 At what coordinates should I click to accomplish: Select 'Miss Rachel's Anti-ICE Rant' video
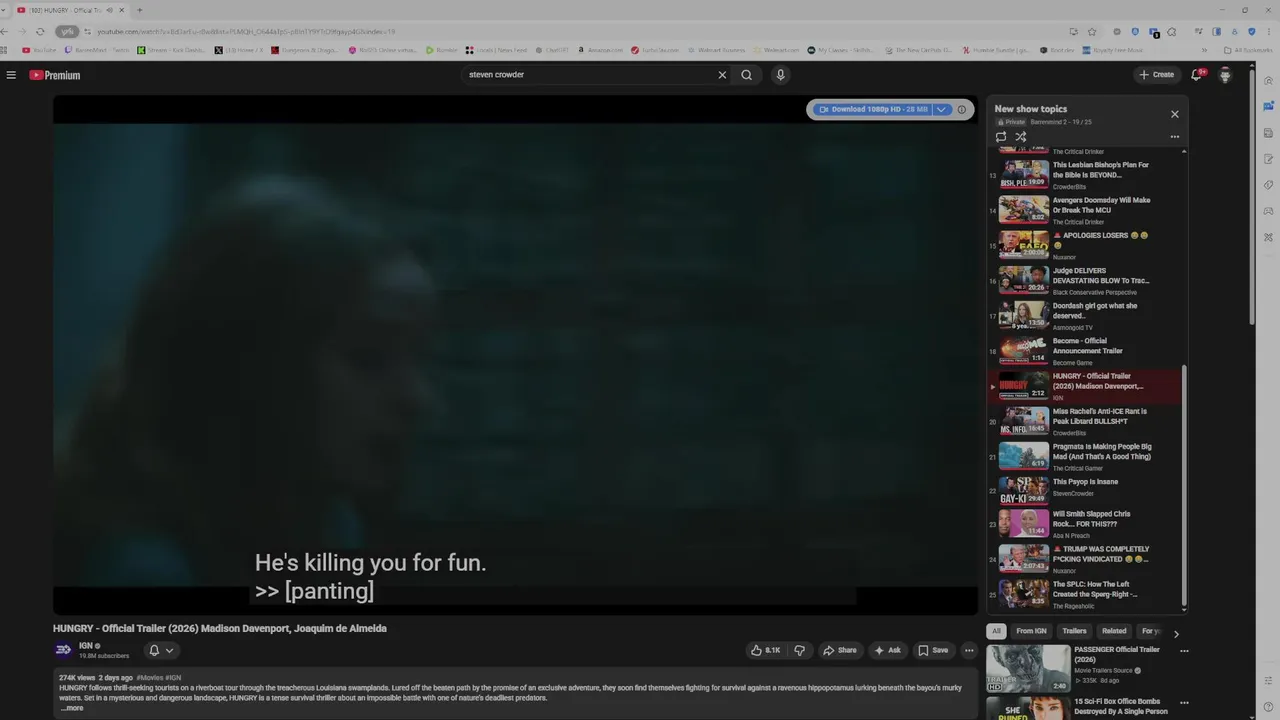pos(1085,421)
